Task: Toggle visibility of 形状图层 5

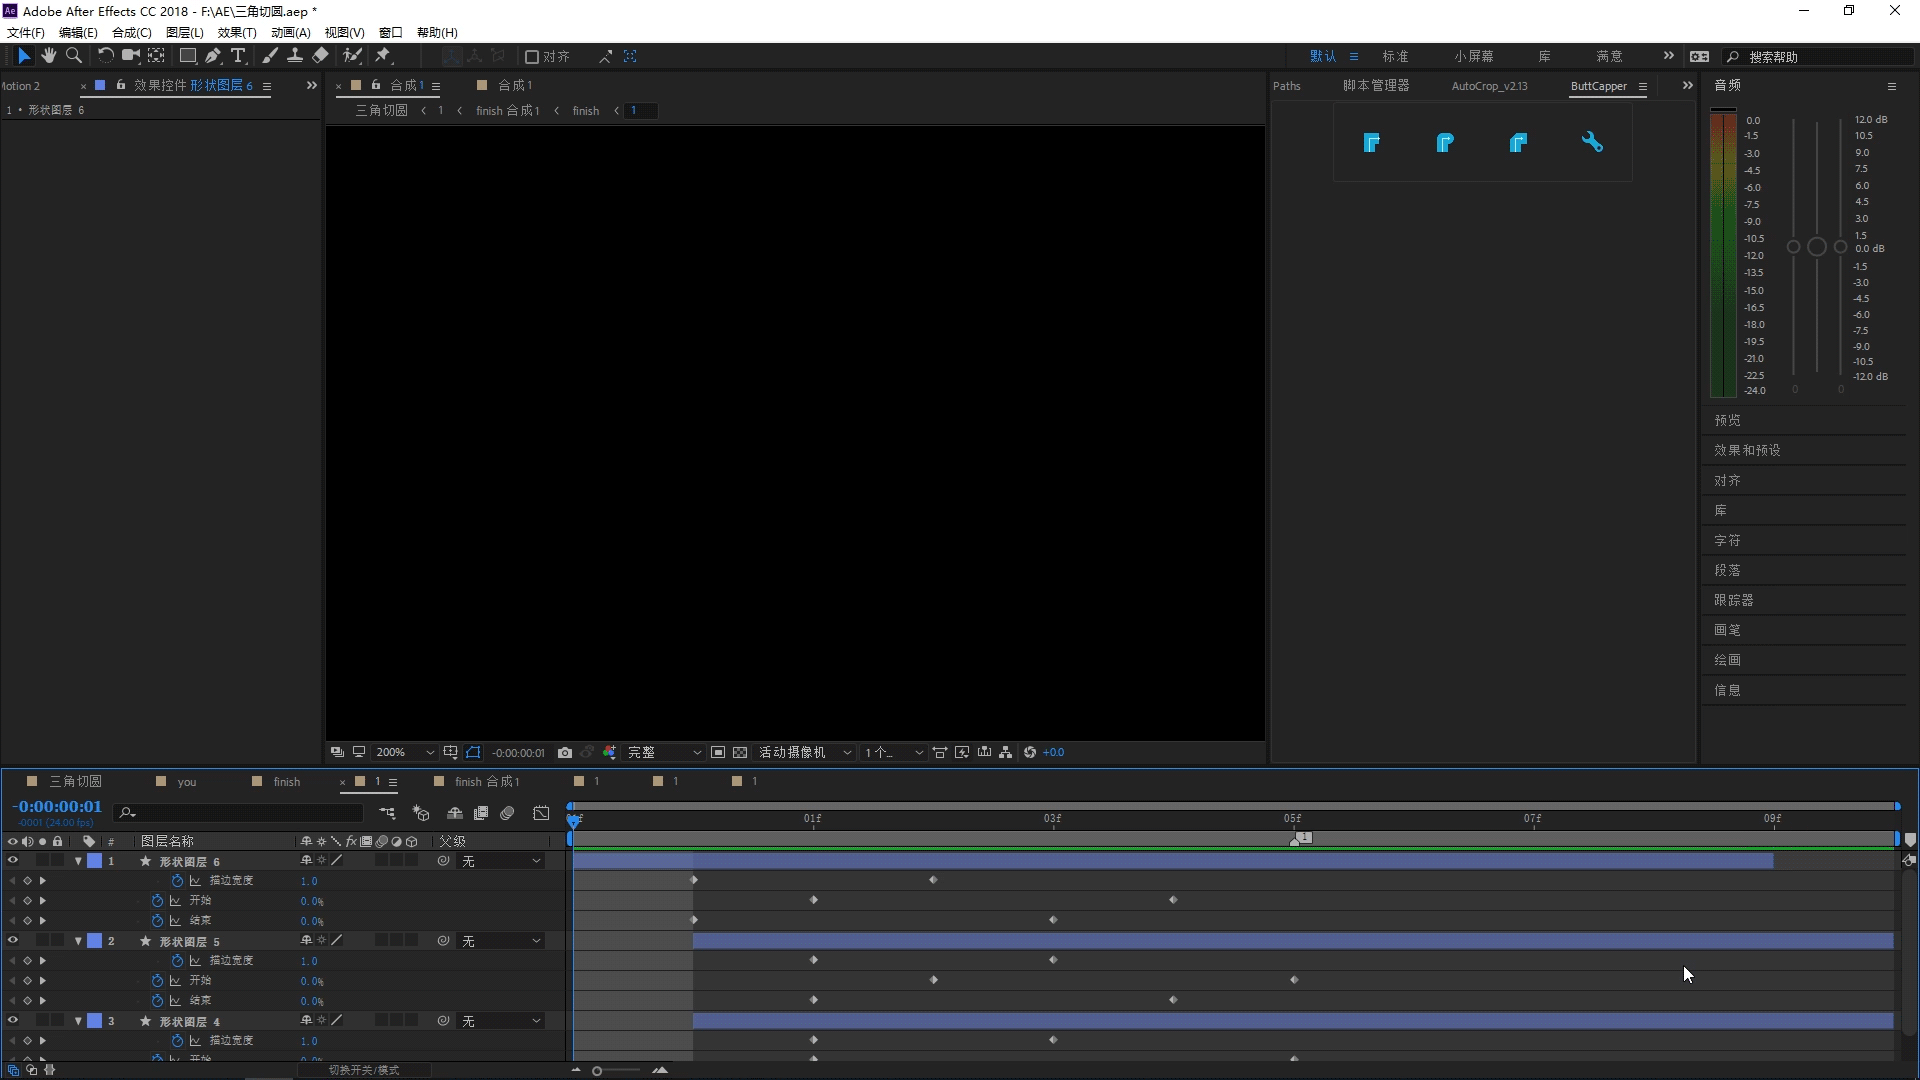Action: click(13, 941)
